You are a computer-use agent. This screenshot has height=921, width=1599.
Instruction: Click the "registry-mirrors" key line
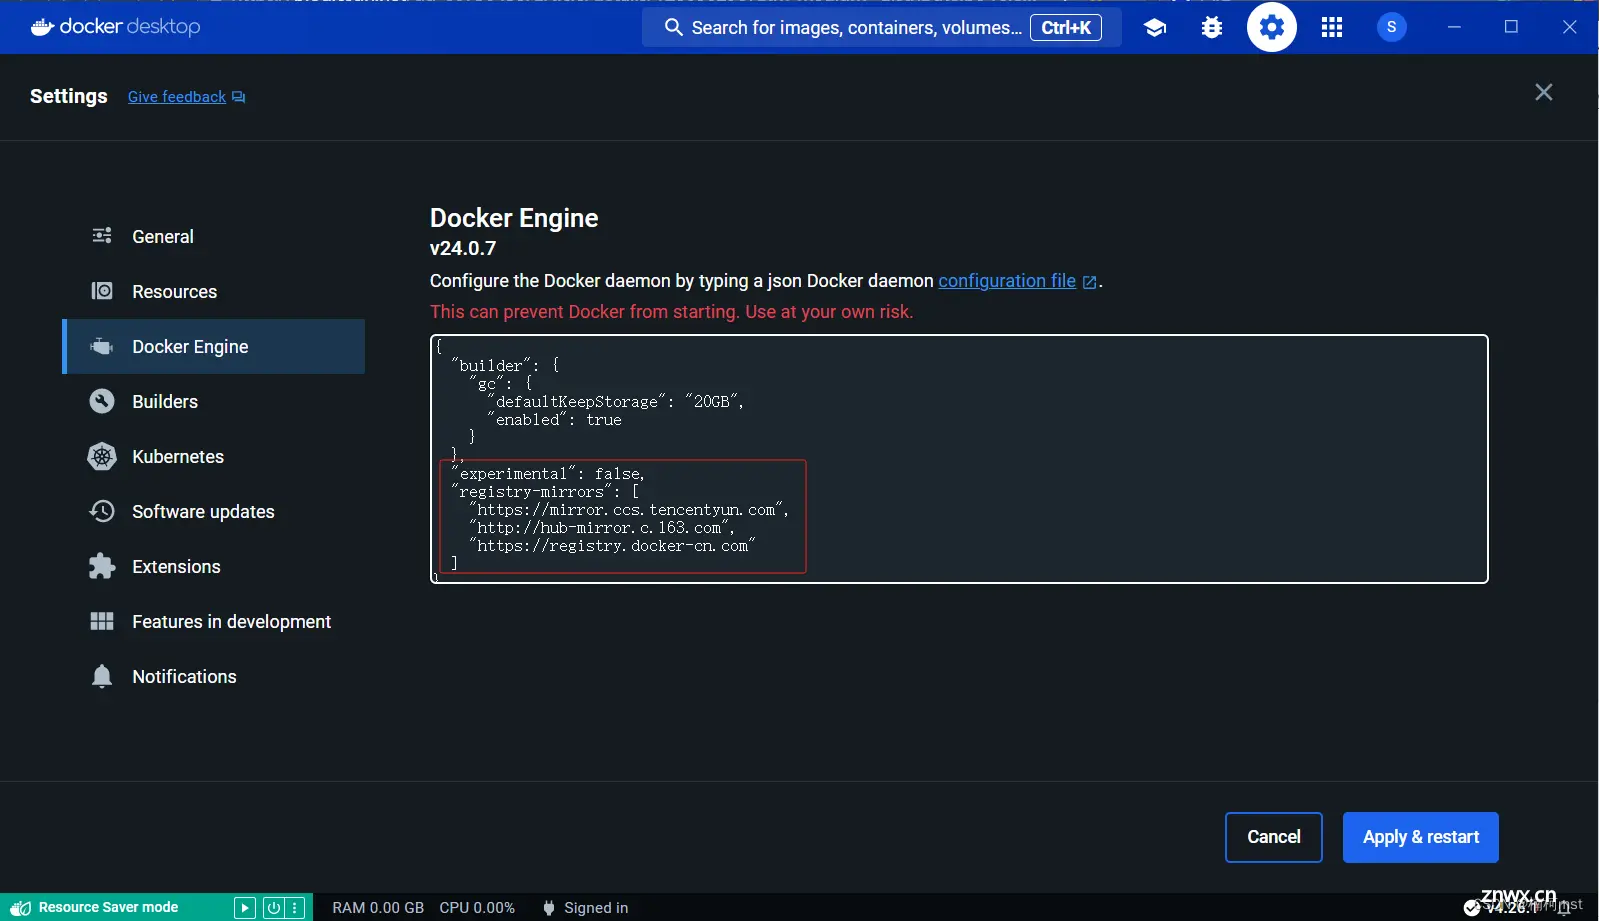click(x=546, y=492)
